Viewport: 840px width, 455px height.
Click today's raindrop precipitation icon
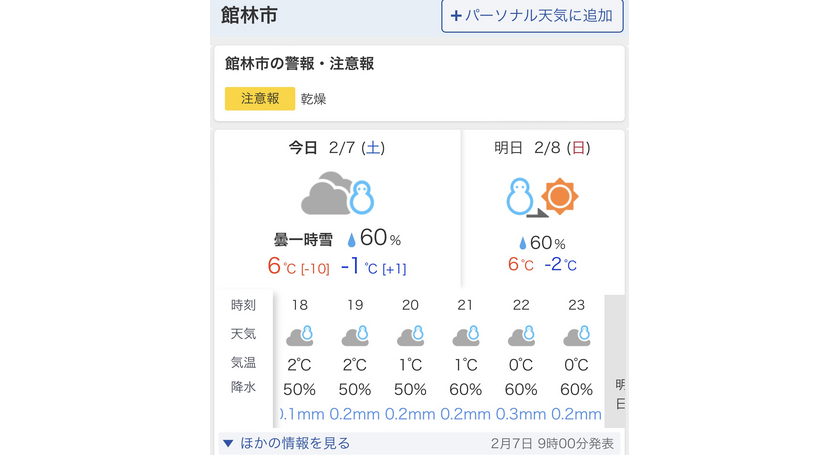click(352, 240)
